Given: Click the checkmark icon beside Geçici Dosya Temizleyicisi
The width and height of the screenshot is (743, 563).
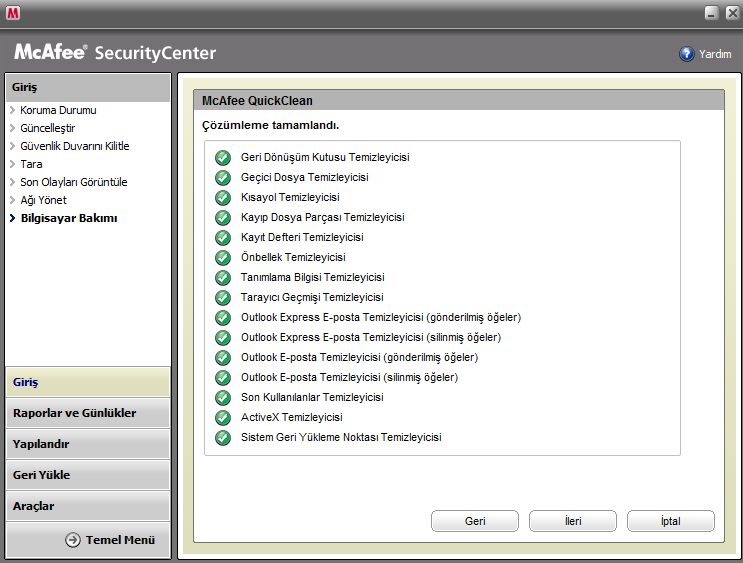Looking at the screenshot, I should (x=223, y=177).
